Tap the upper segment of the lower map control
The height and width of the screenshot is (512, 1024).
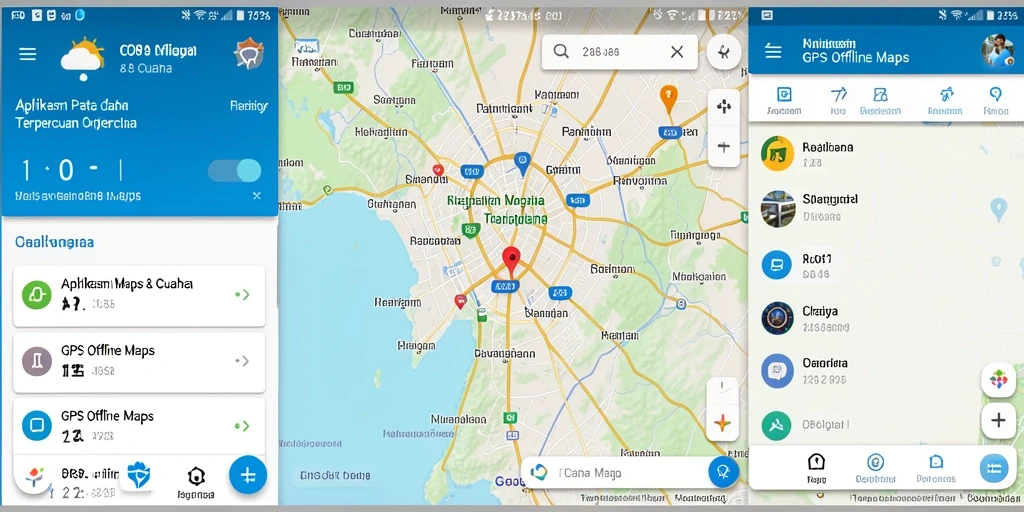722,388
